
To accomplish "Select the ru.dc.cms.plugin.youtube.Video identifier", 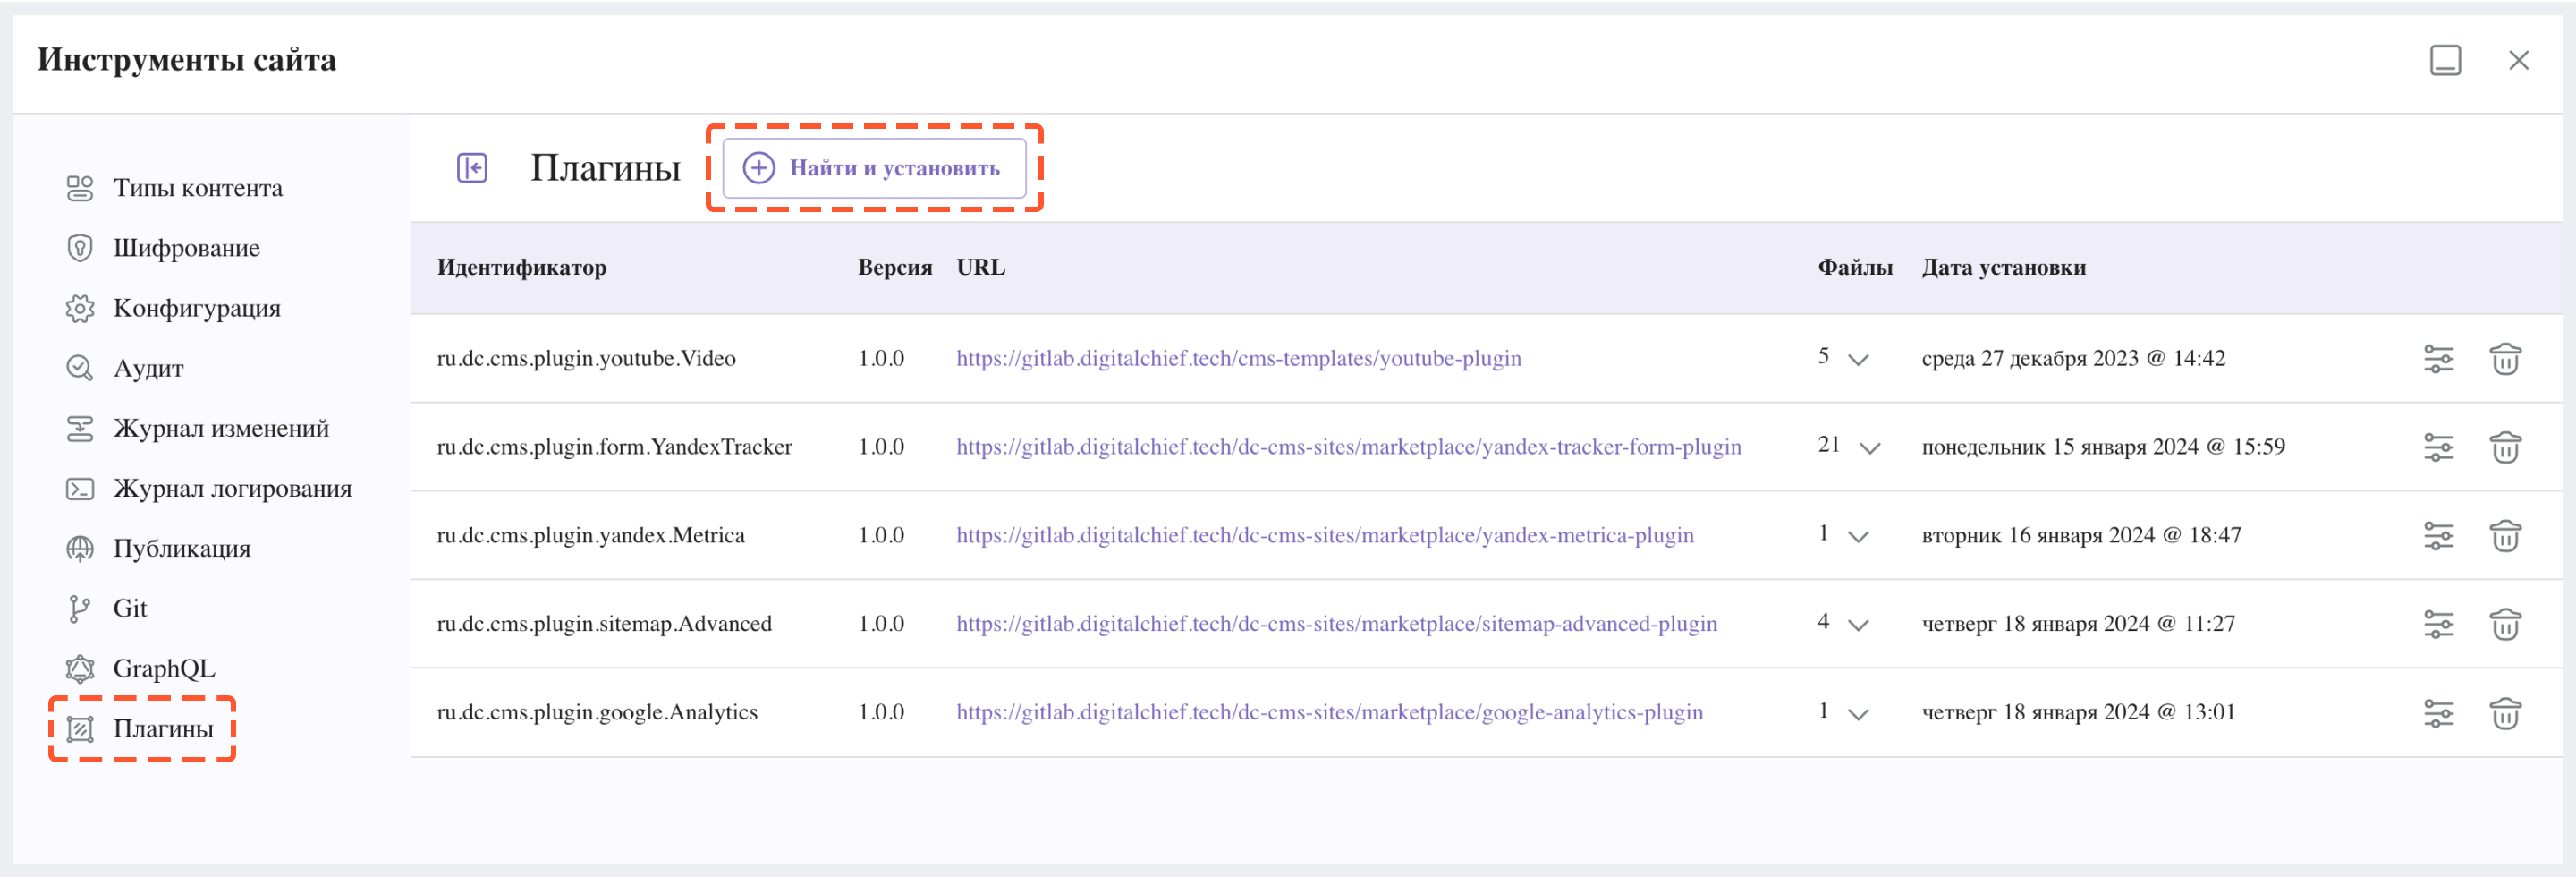I will [x=586, y=358].
